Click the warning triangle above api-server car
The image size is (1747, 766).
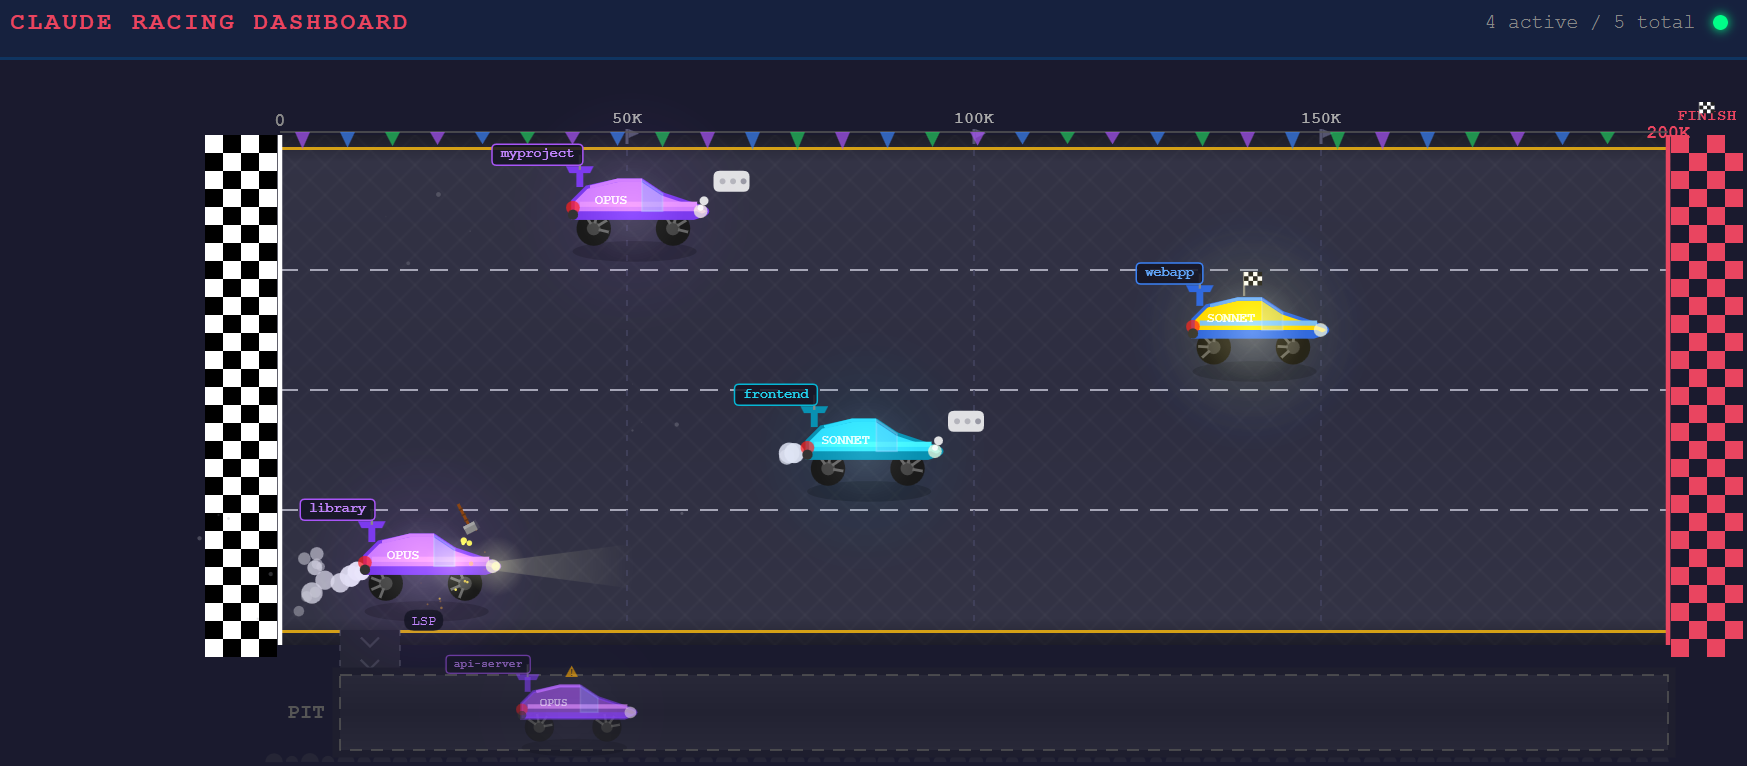(x=571, y=672)
